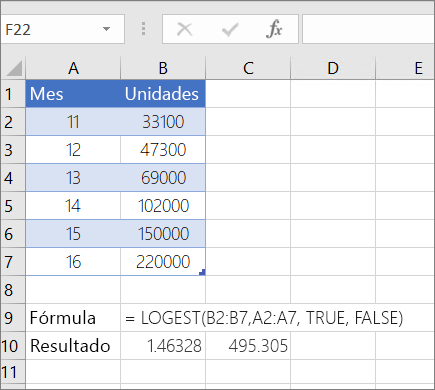Image resolution: width=435 pixels, height=390 pixels.
Task: Select row 9 header
Action: point(13,318)
